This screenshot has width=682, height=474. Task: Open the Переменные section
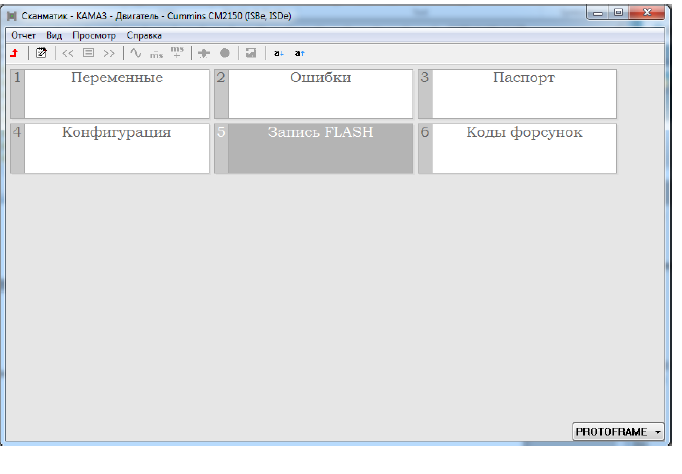pyautogui.click(x=110, y=94)
